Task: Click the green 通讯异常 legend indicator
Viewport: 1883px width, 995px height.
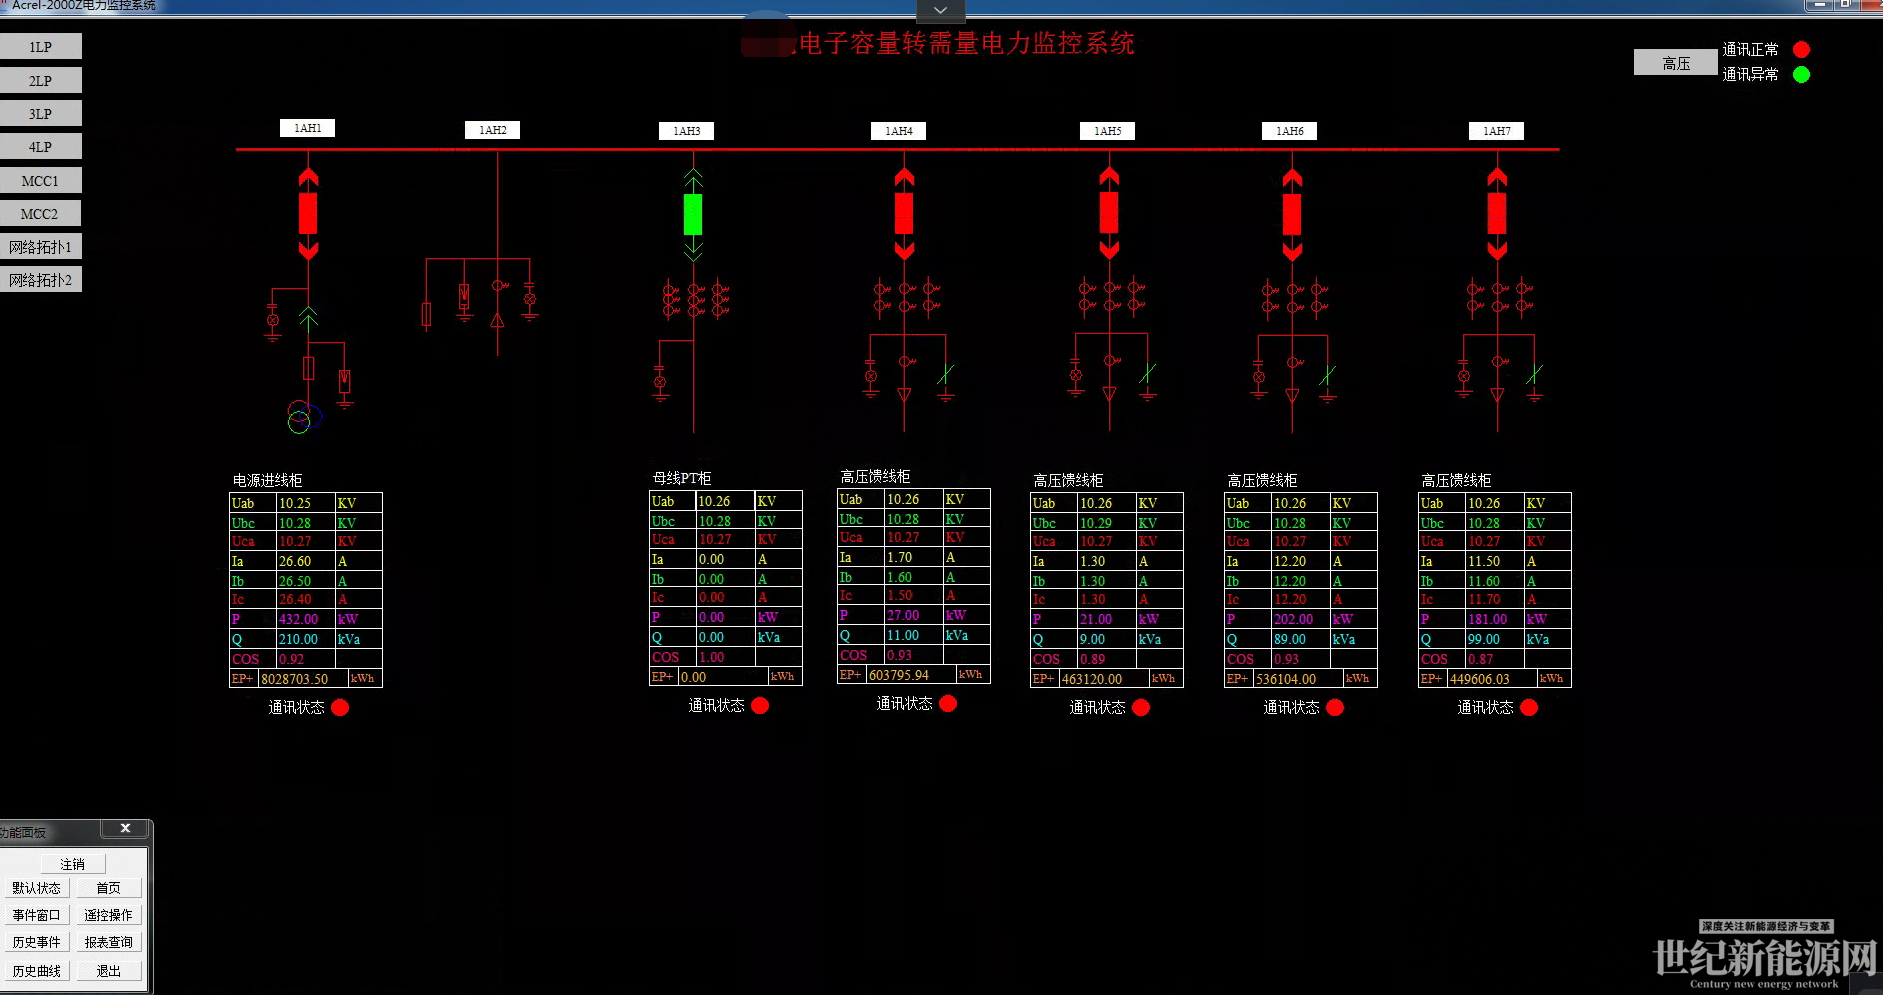Action: coord(1801,74)
